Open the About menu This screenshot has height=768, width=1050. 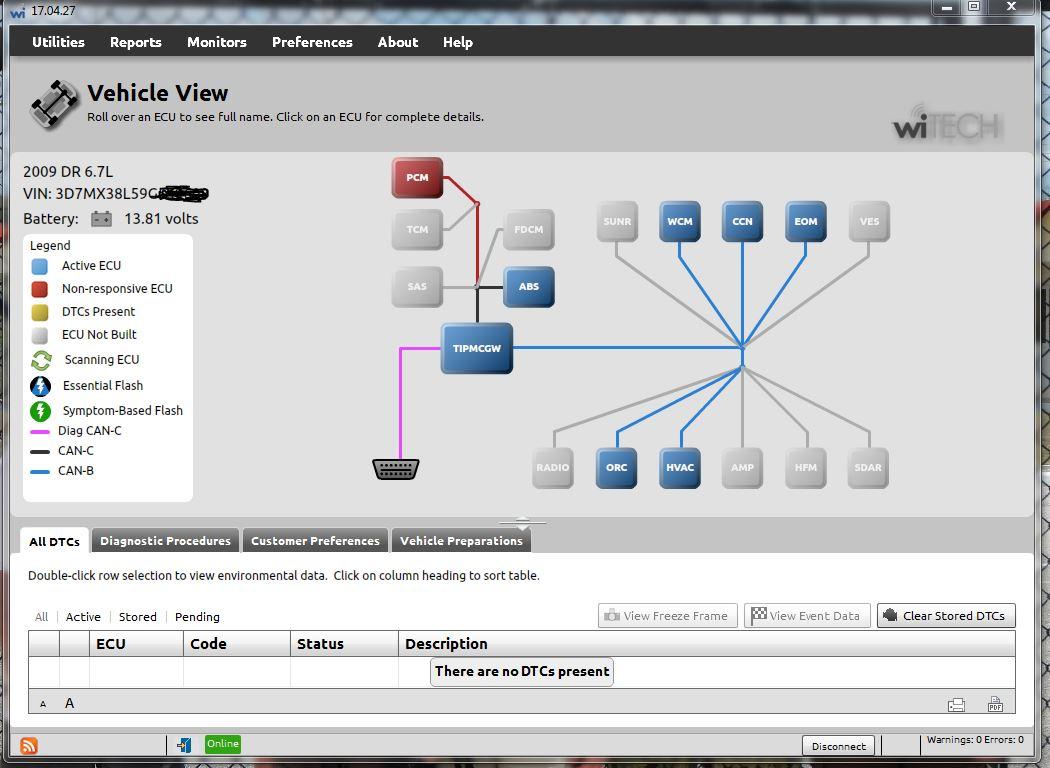(398, 42)
